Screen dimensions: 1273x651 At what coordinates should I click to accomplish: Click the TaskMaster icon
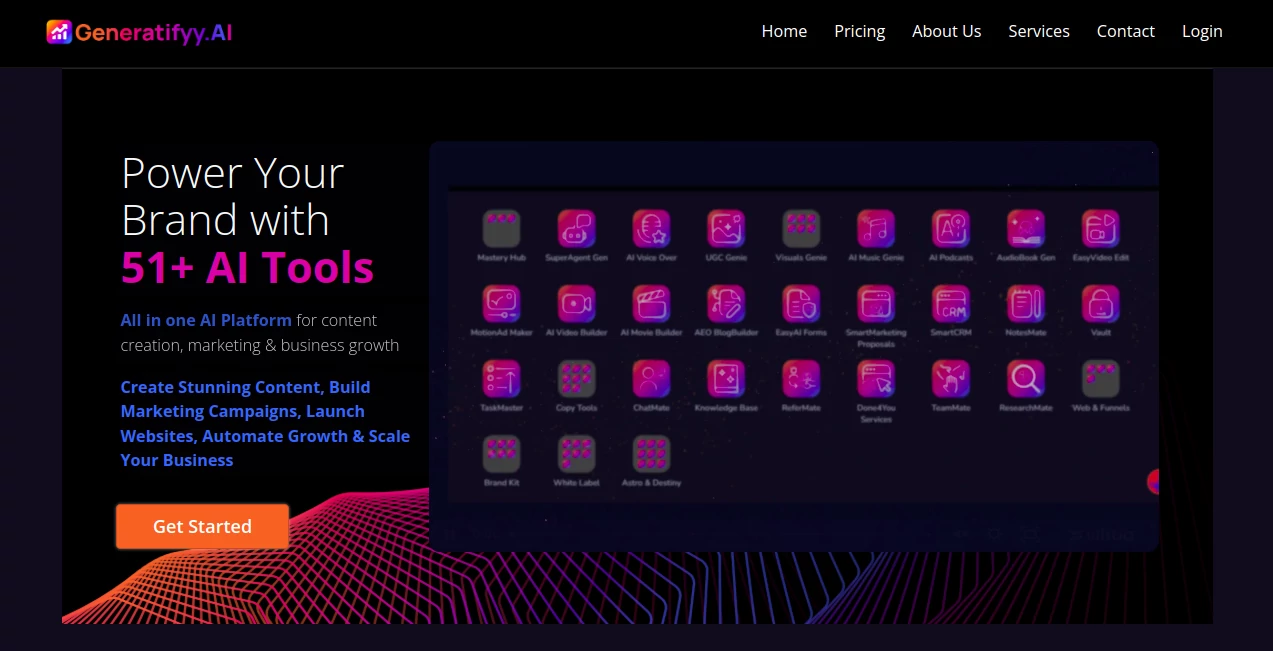click(501, 378)
